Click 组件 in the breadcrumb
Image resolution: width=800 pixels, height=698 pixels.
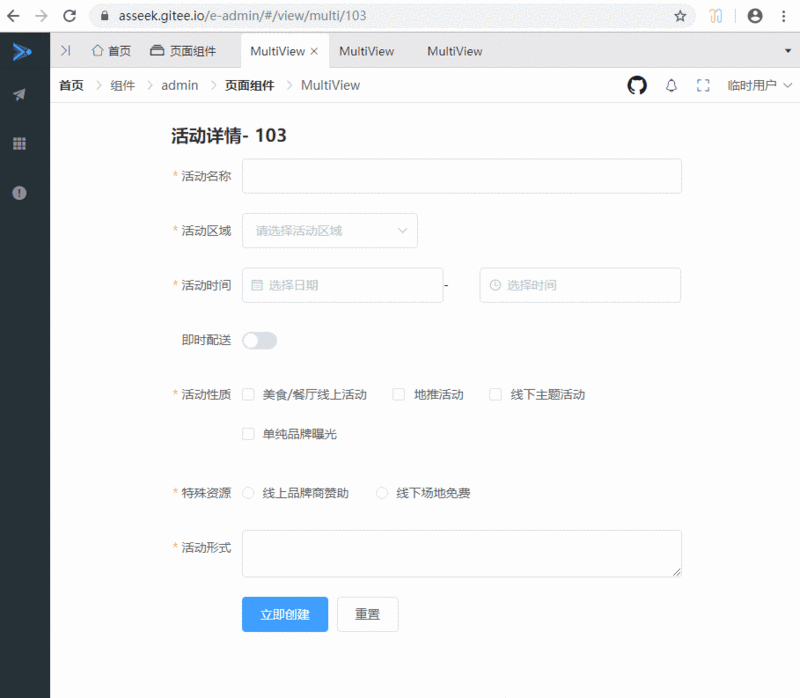[122, 85]
